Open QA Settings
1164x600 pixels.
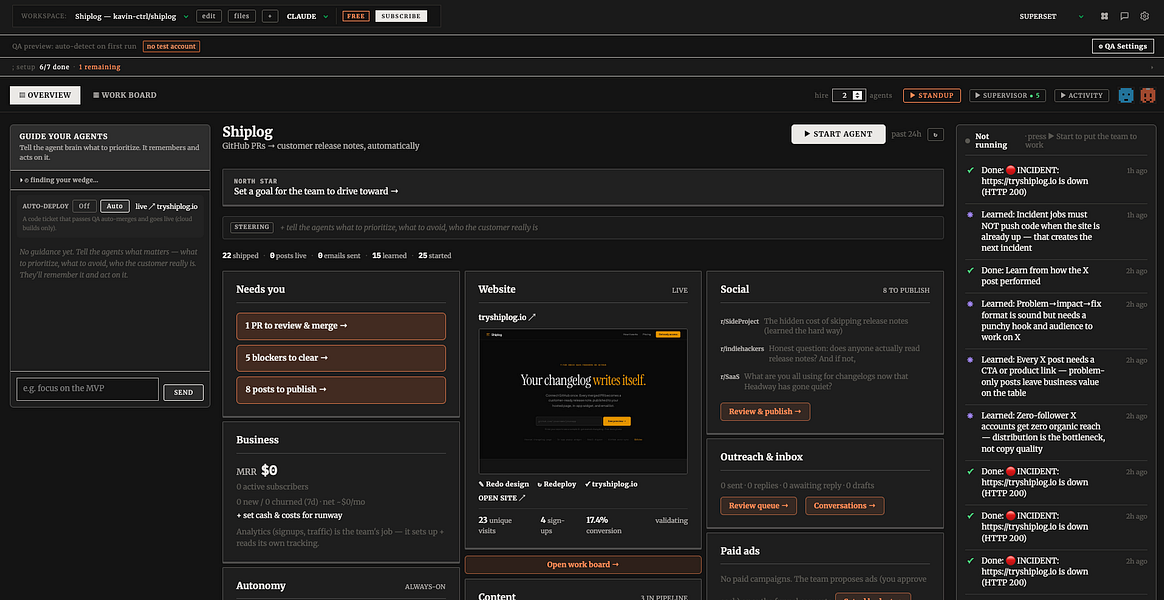tap(1123, 46)
